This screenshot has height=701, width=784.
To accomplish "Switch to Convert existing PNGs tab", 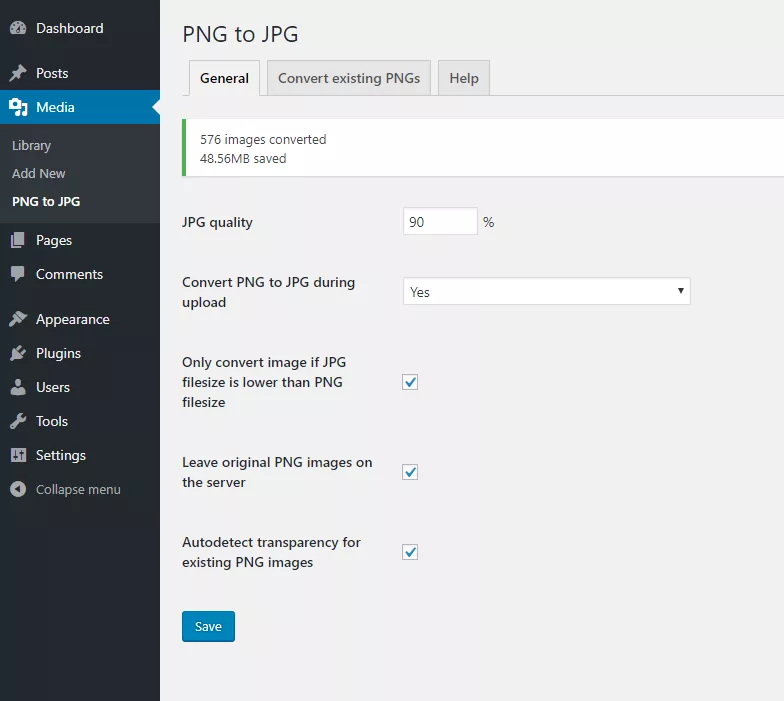I will [x=348, y=78].
